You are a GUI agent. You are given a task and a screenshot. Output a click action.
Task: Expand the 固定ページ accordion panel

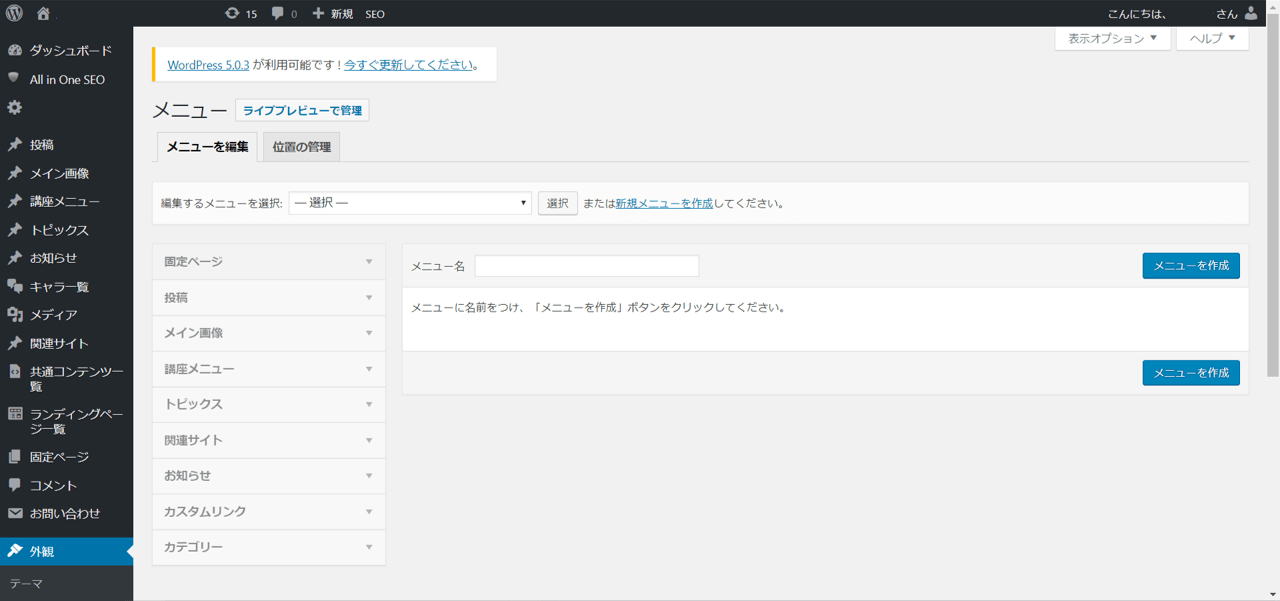(269, 262)
